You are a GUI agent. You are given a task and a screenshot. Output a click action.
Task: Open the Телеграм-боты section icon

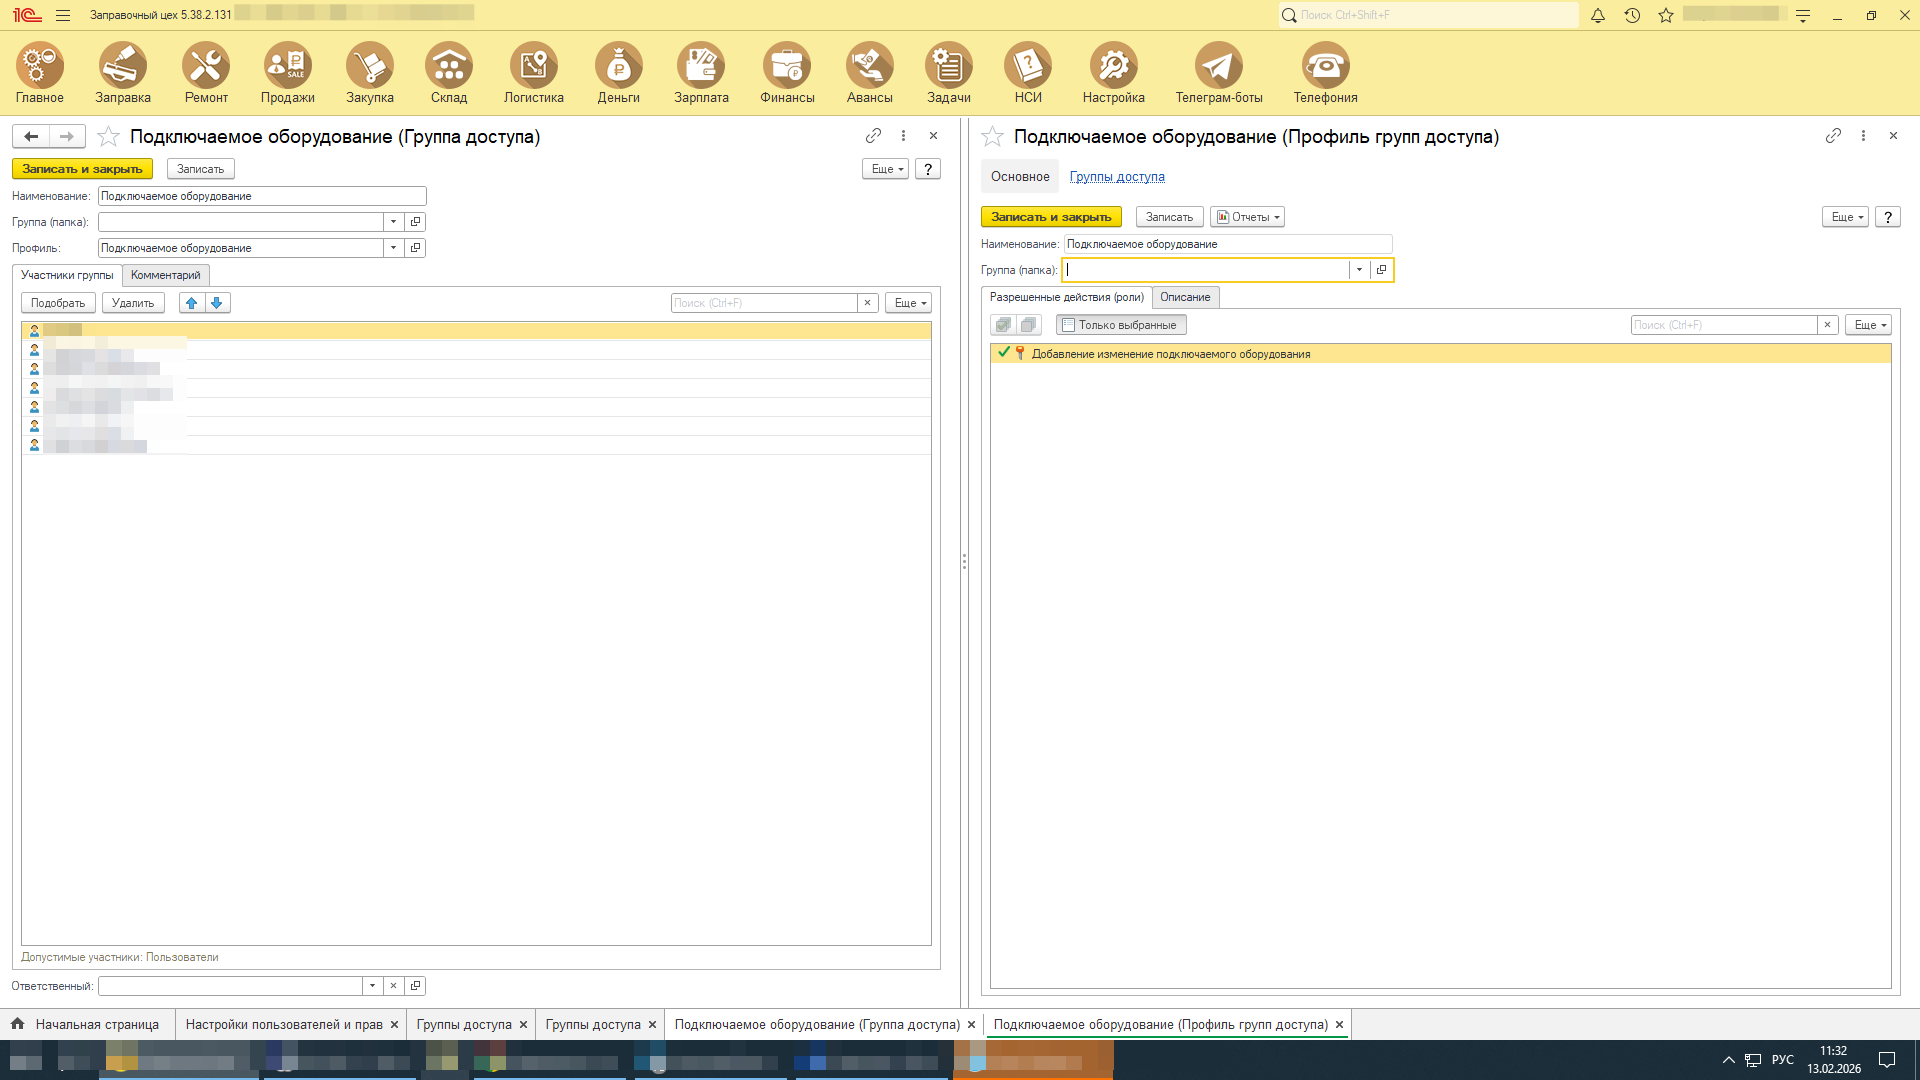[x=1218, y=66]
